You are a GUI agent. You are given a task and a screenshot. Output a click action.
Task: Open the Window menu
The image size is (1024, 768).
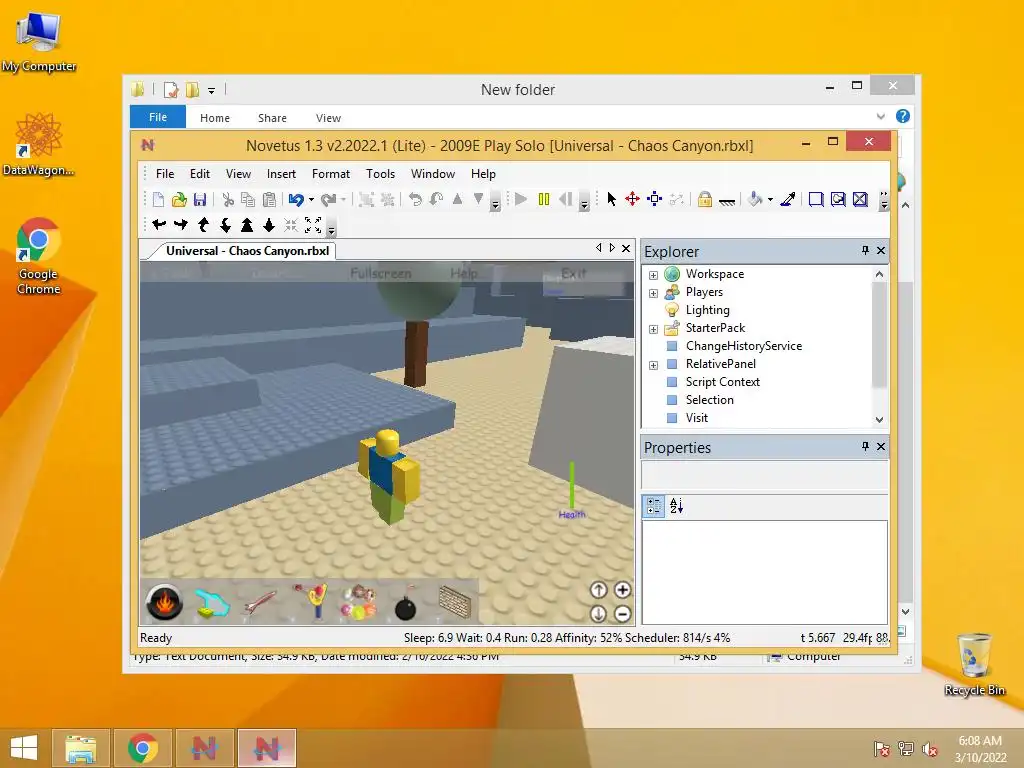(x=433, y=174)
